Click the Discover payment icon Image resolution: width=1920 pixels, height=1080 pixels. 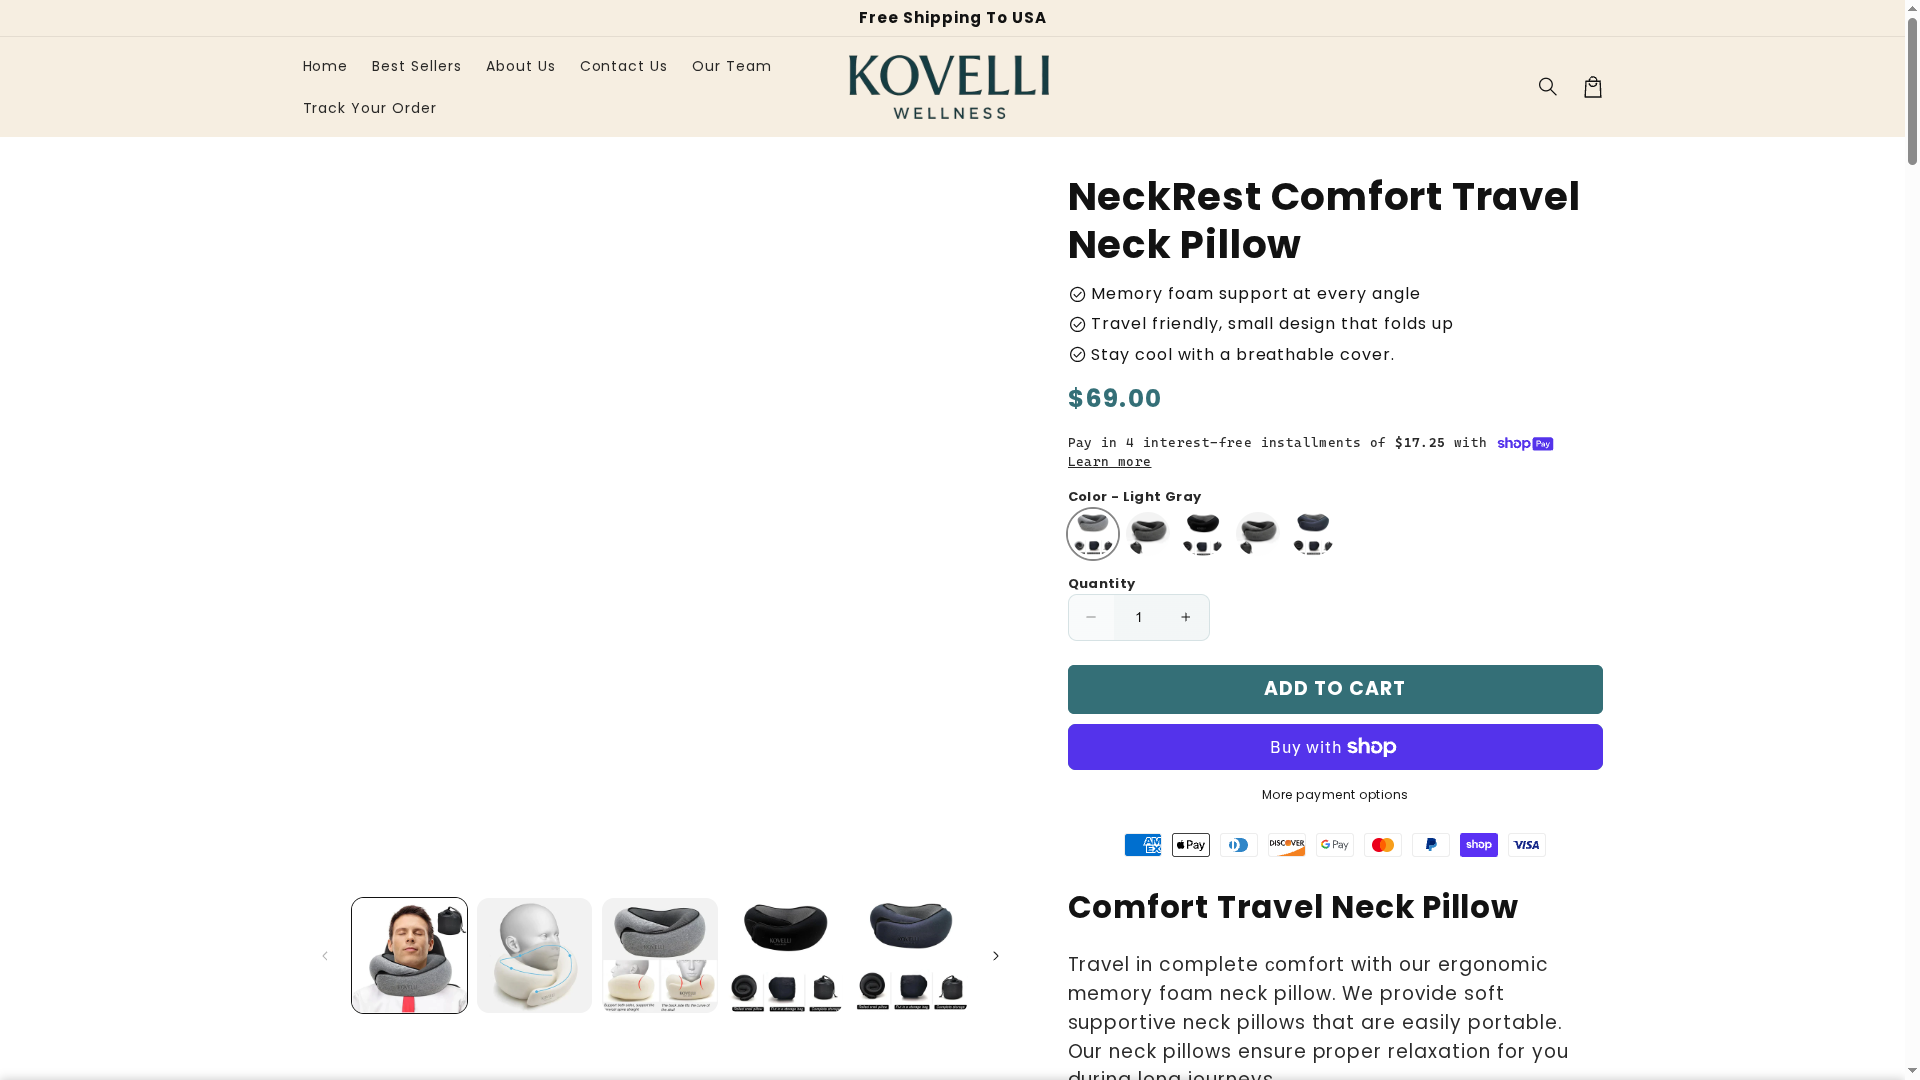[1286, 845]
